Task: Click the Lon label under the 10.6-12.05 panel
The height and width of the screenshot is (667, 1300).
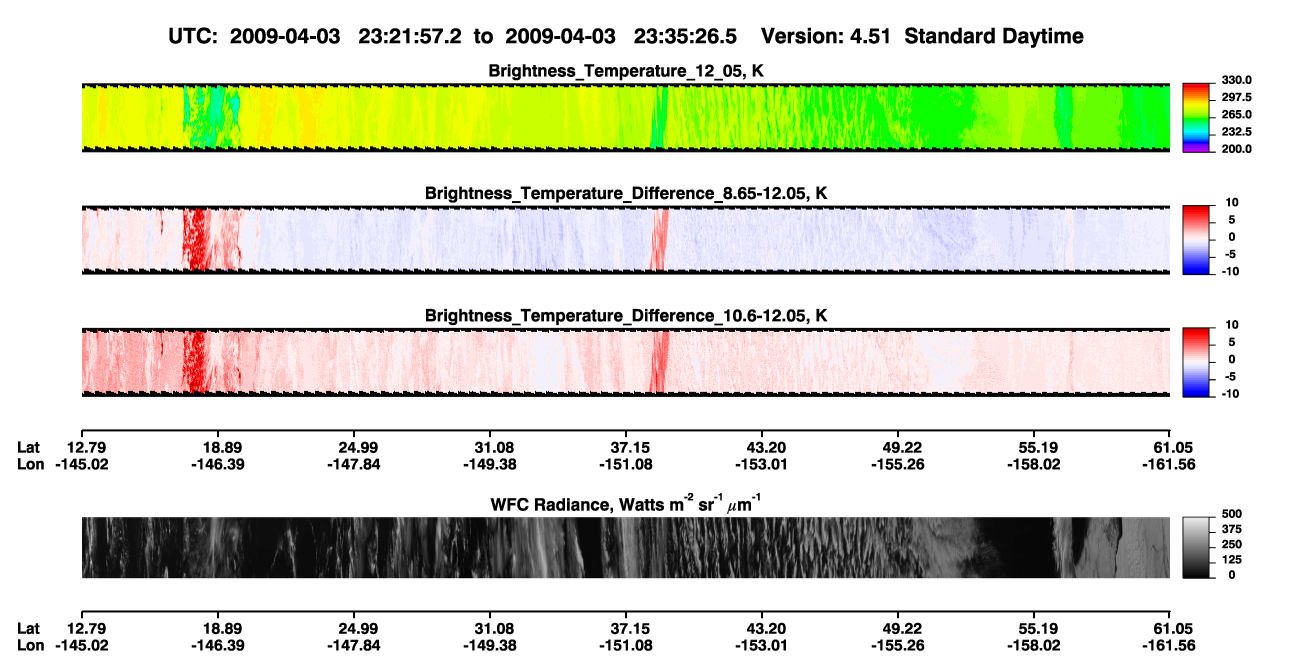Action: [x=30, y=464]
